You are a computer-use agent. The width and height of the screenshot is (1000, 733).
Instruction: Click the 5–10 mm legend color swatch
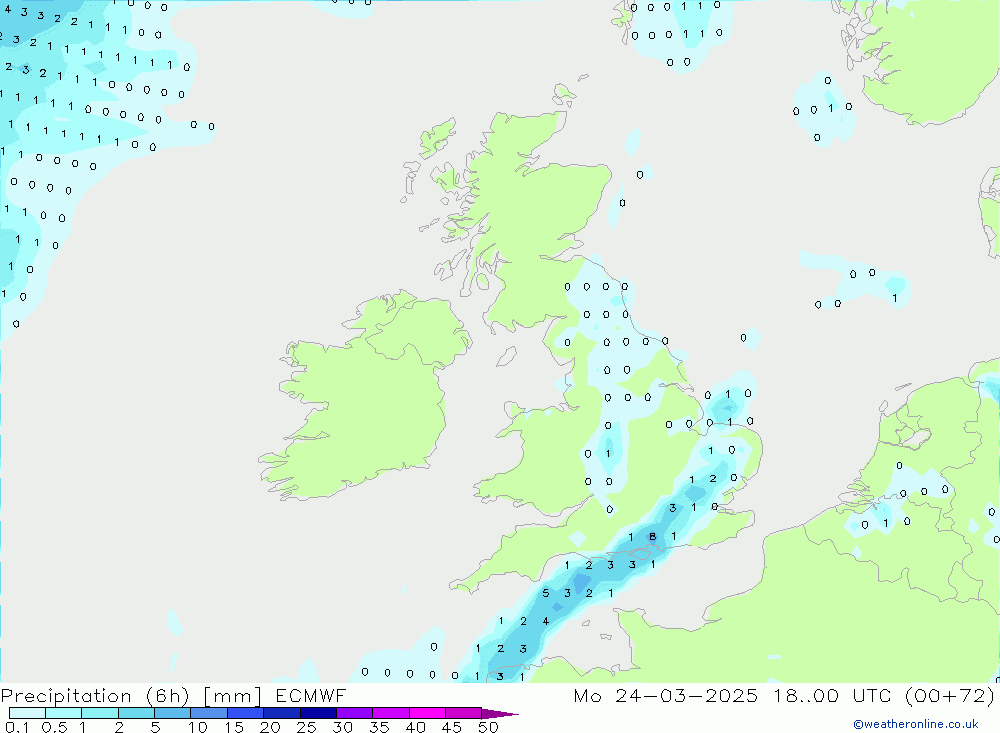tap(172, 713)
